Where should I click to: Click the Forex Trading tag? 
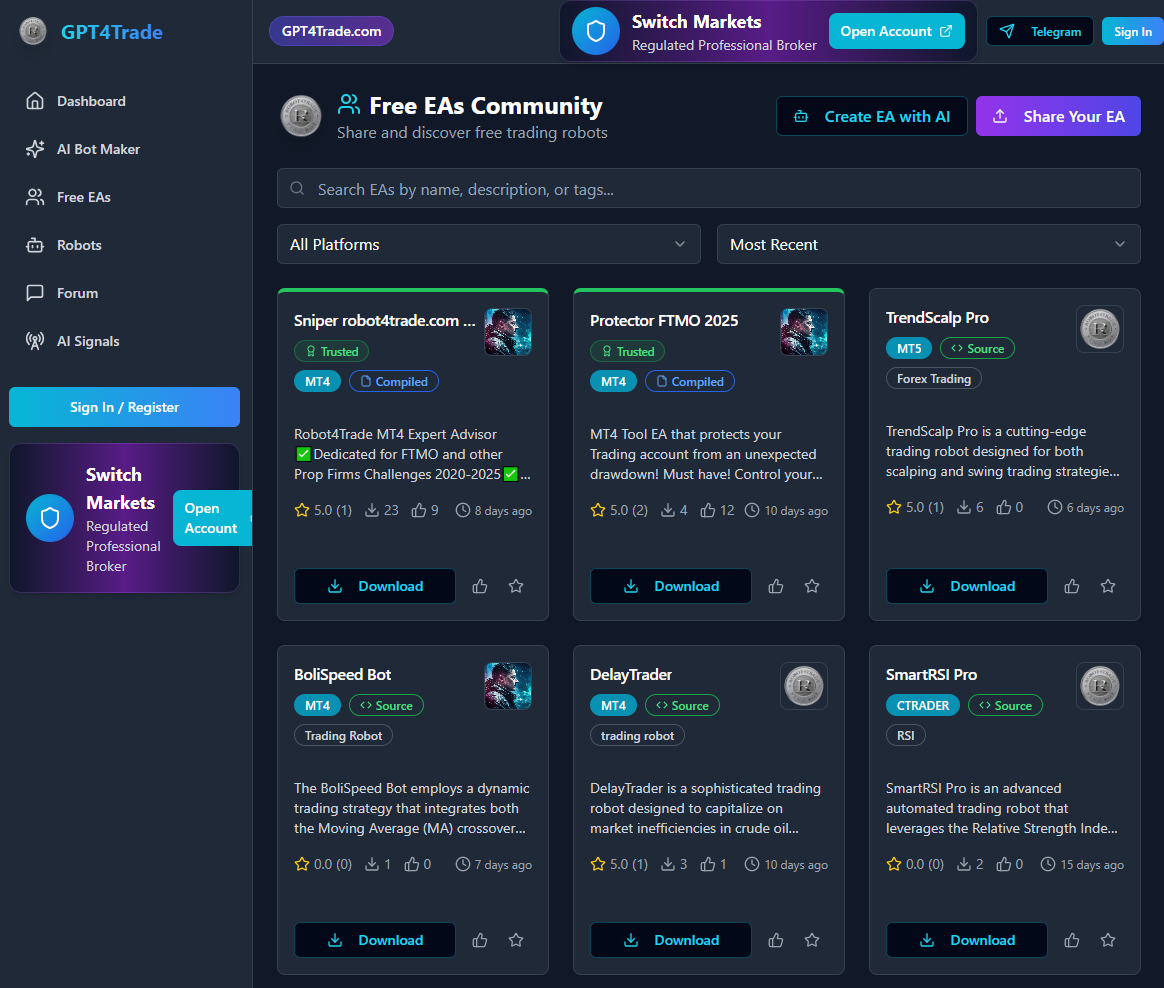[x=933, y=379]
